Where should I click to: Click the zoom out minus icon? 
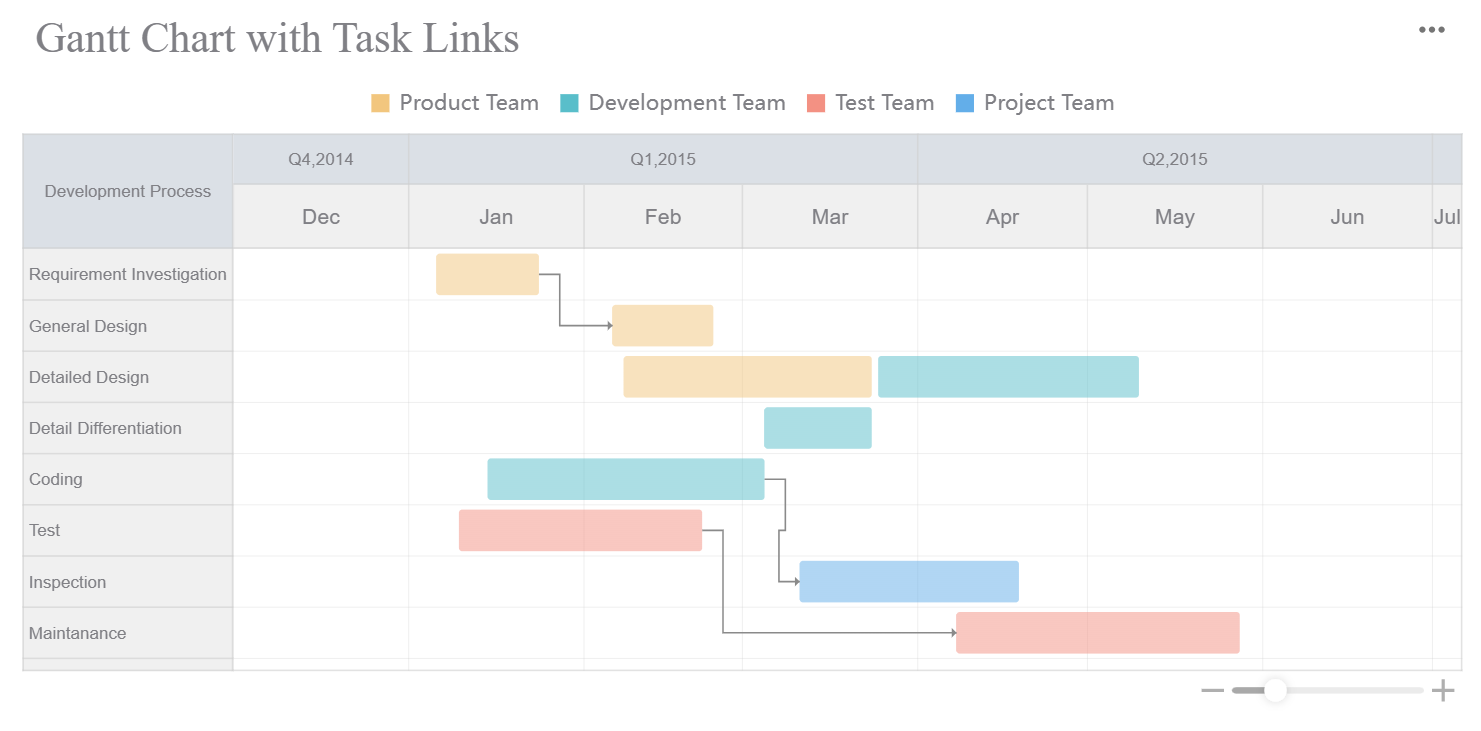[1212, 690]
